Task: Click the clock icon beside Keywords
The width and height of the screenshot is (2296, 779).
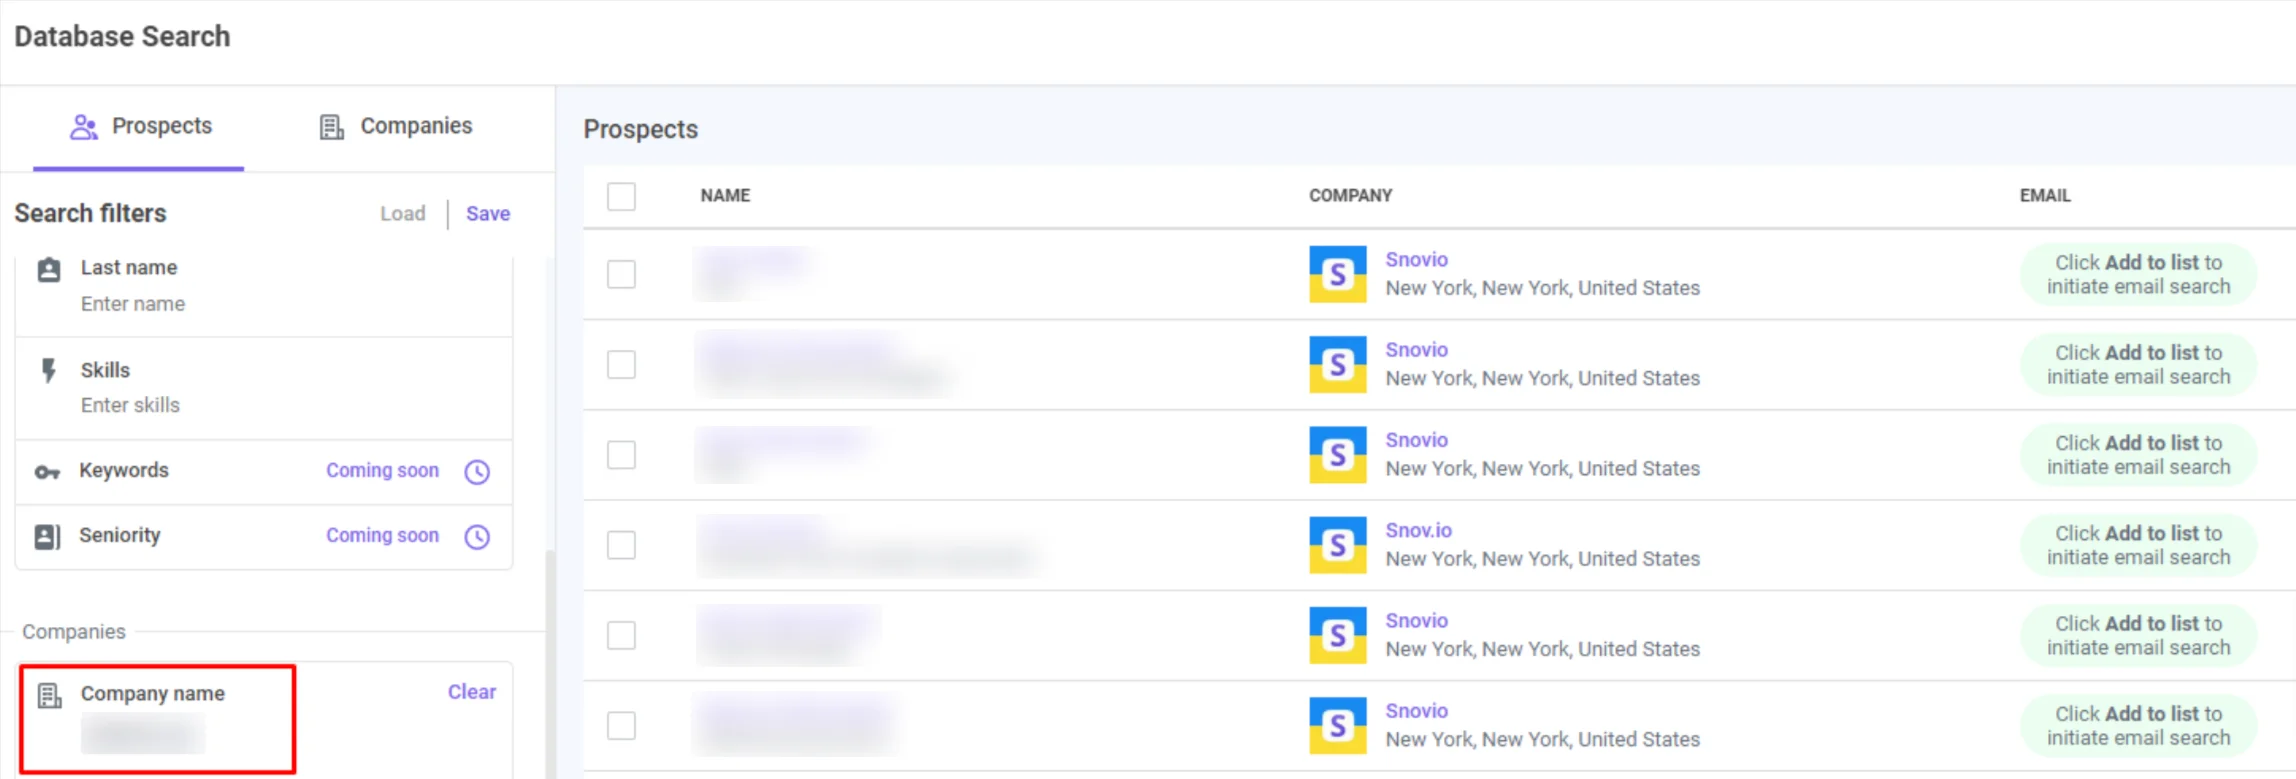Action: click(477, 472)
